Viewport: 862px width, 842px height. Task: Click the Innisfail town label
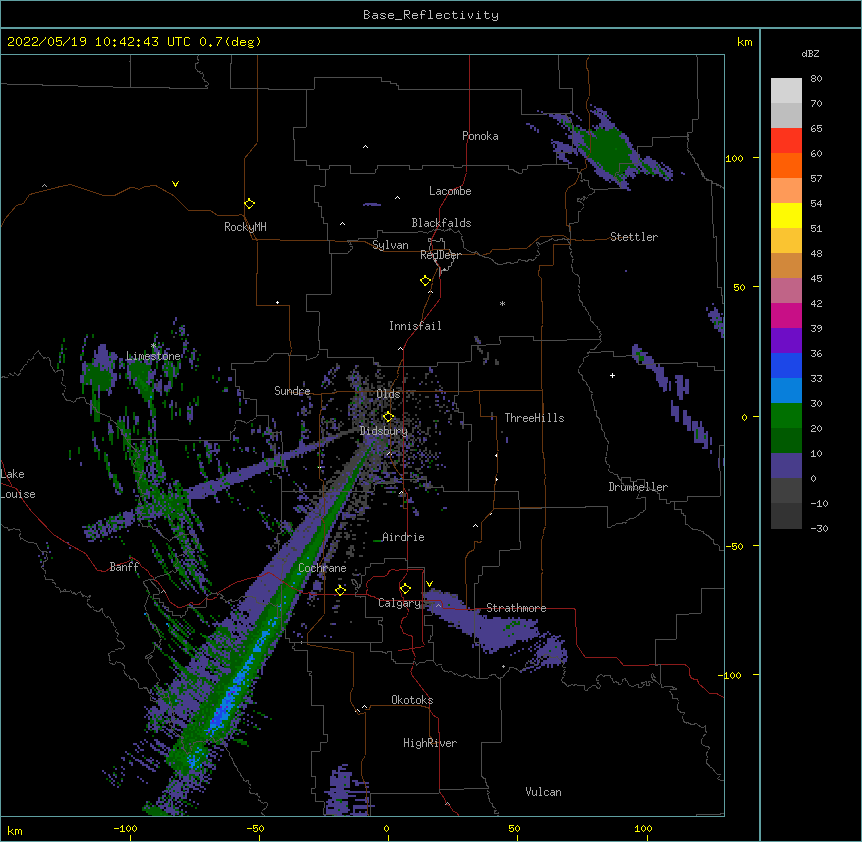pyautogui.click(x=415, y=326)
